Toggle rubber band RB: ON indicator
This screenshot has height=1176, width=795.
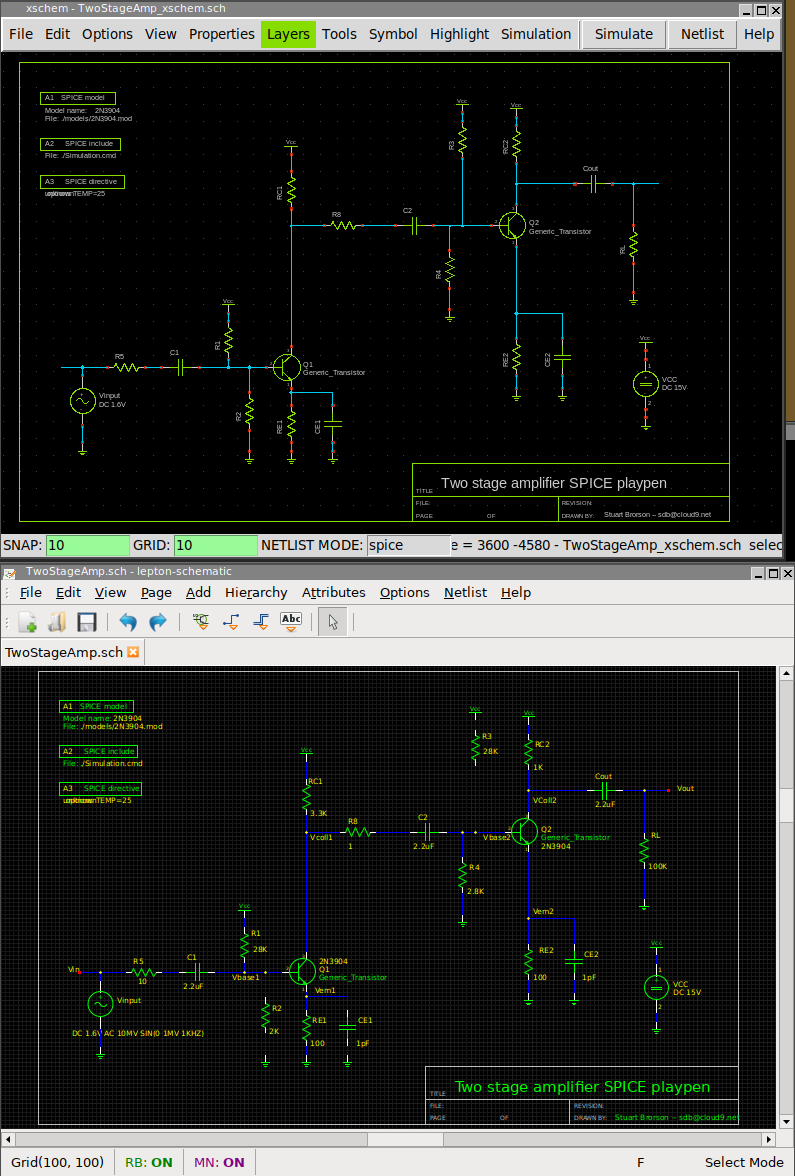click(x=148, y=1162)
